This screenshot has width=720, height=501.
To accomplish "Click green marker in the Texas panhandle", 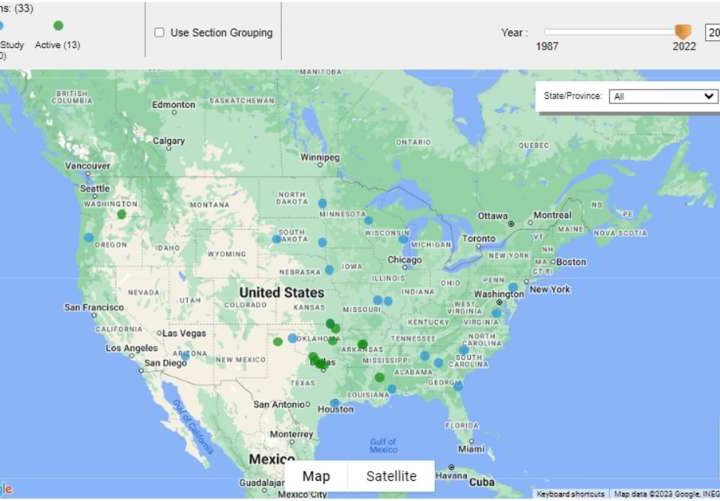I will click(x=278, y=341).
